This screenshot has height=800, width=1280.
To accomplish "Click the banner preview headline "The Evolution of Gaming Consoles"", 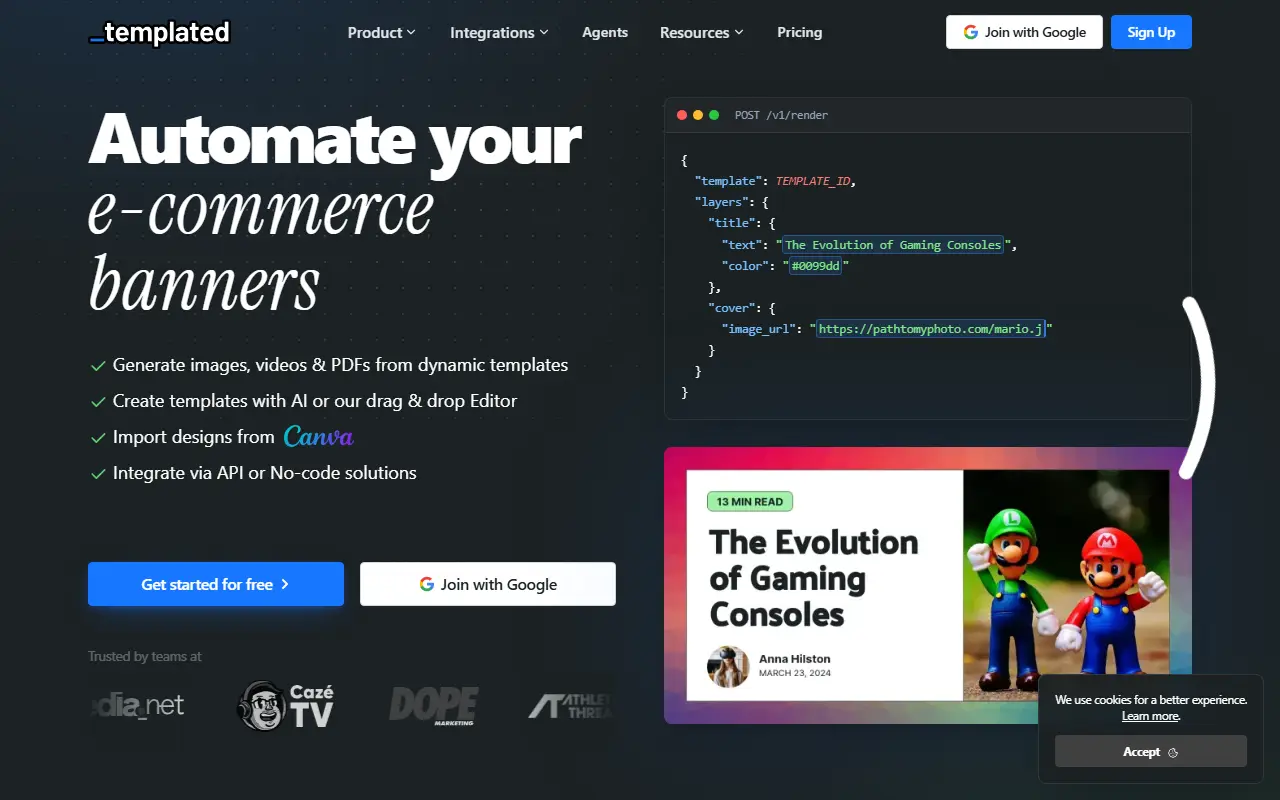I will tap(814, 578).
